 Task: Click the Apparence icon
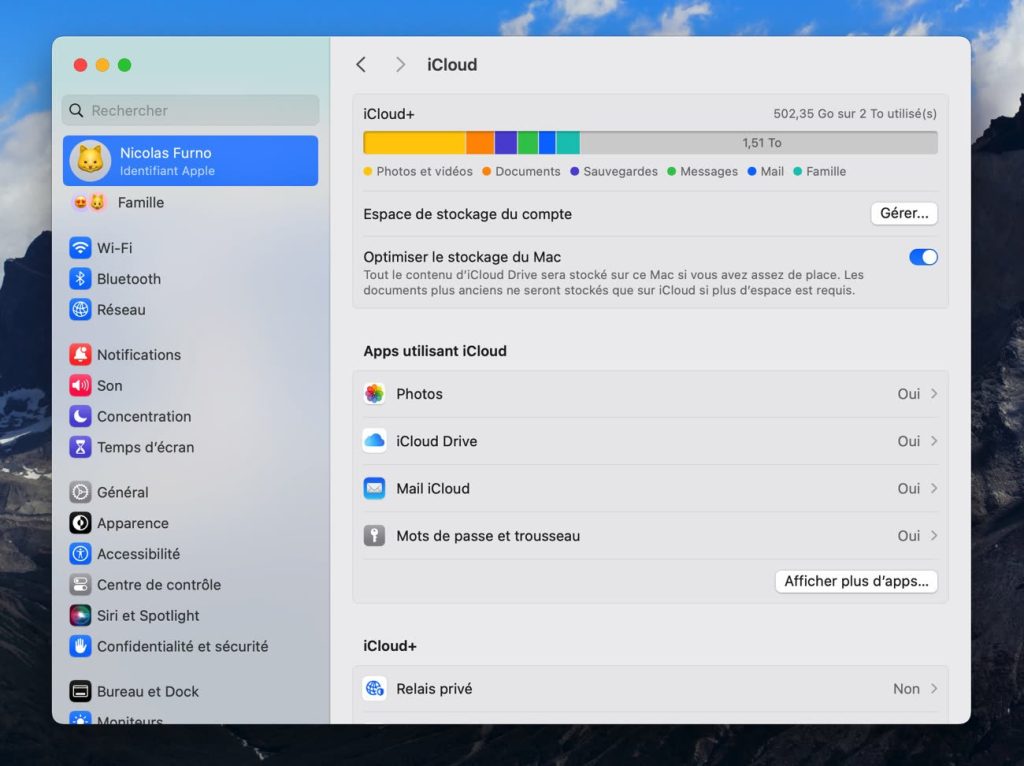(80, 523)
